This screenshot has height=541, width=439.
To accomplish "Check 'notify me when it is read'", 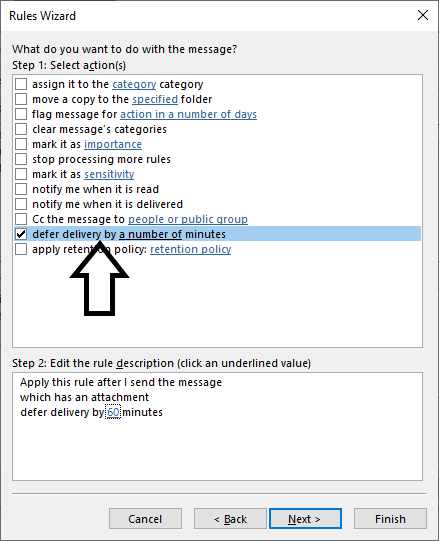I will [x=21, y=189].
